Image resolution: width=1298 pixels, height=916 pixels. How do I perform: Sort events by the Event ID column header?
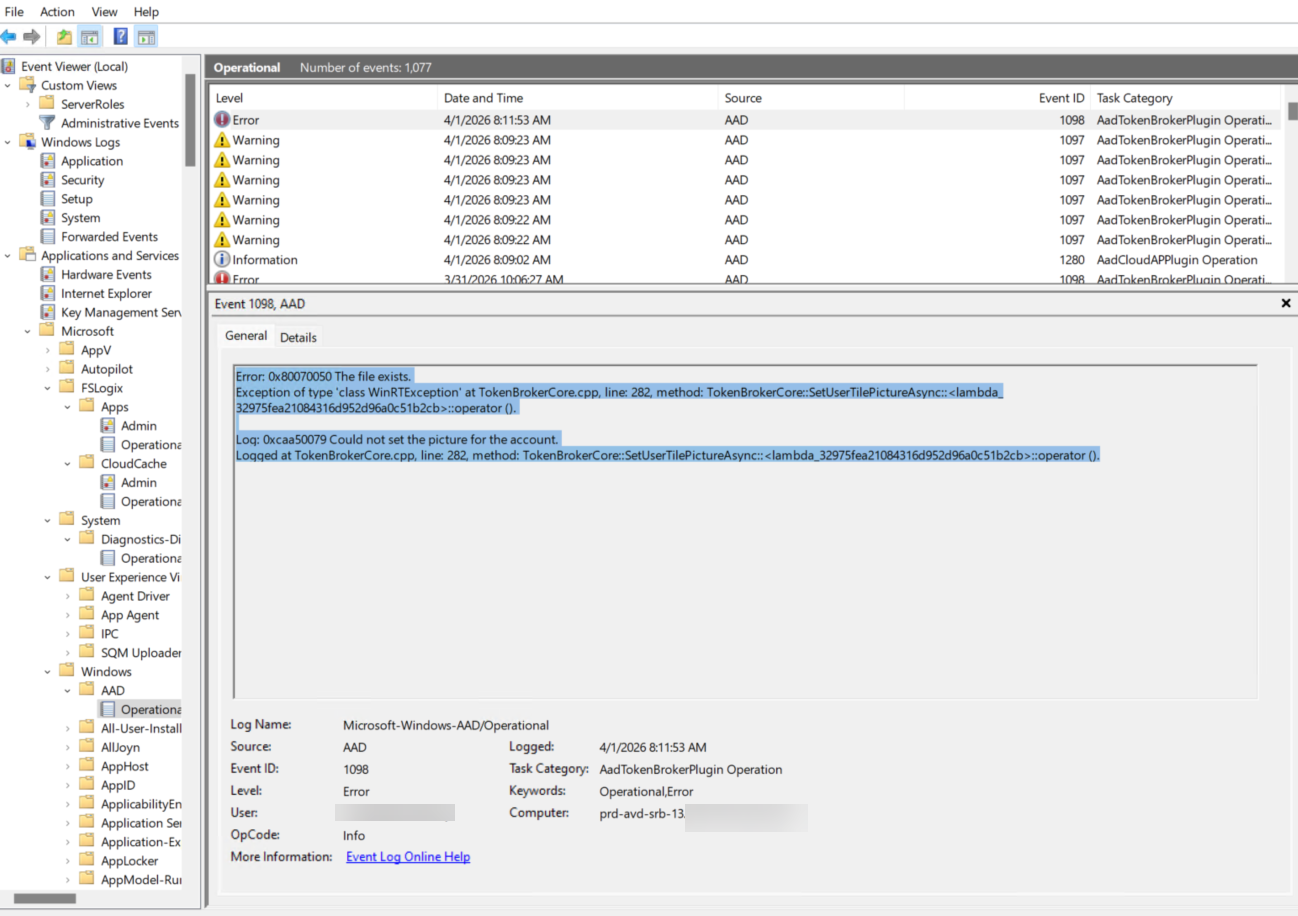click(x=997, y=98)
